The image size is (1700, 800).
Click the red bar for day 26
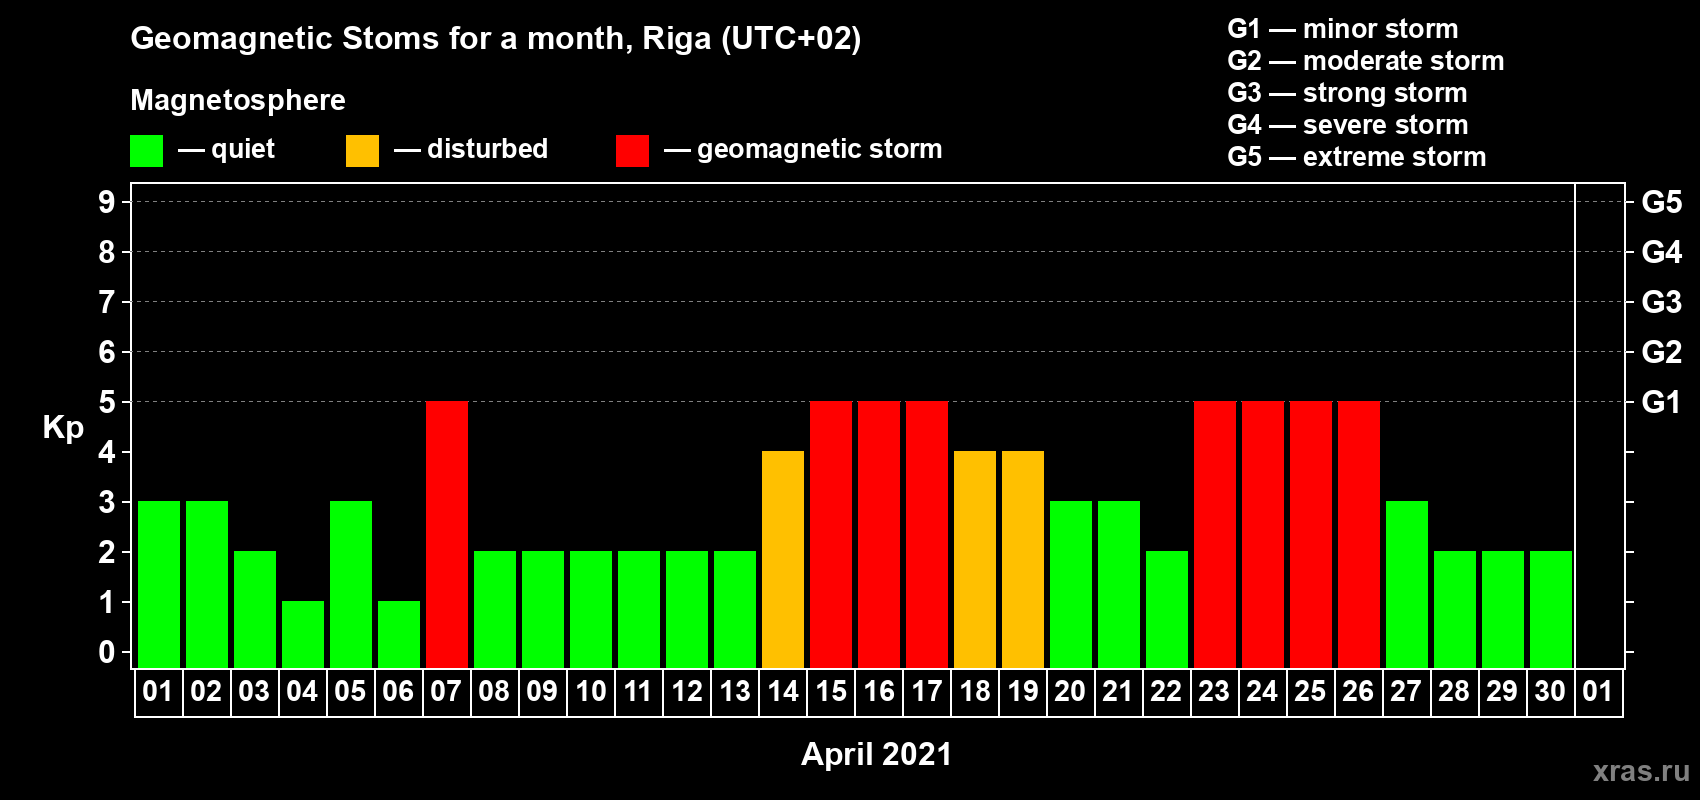(x=1359, y=535)
